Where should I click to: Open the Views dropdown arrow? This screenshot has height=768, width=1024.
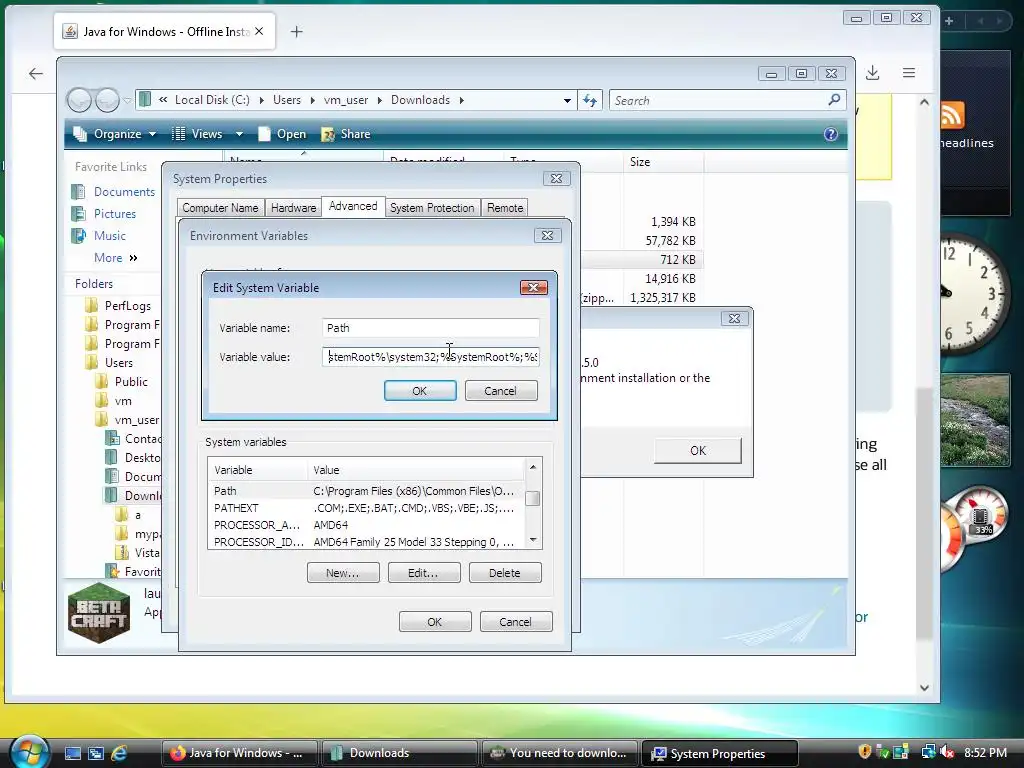pos(239,134)
